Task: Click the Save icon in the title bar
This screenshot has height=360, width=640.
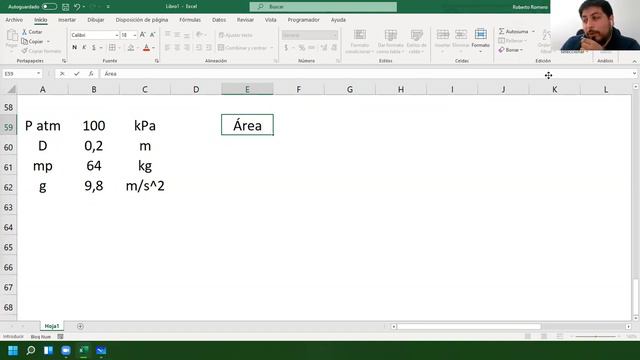Action: (65, 7)
